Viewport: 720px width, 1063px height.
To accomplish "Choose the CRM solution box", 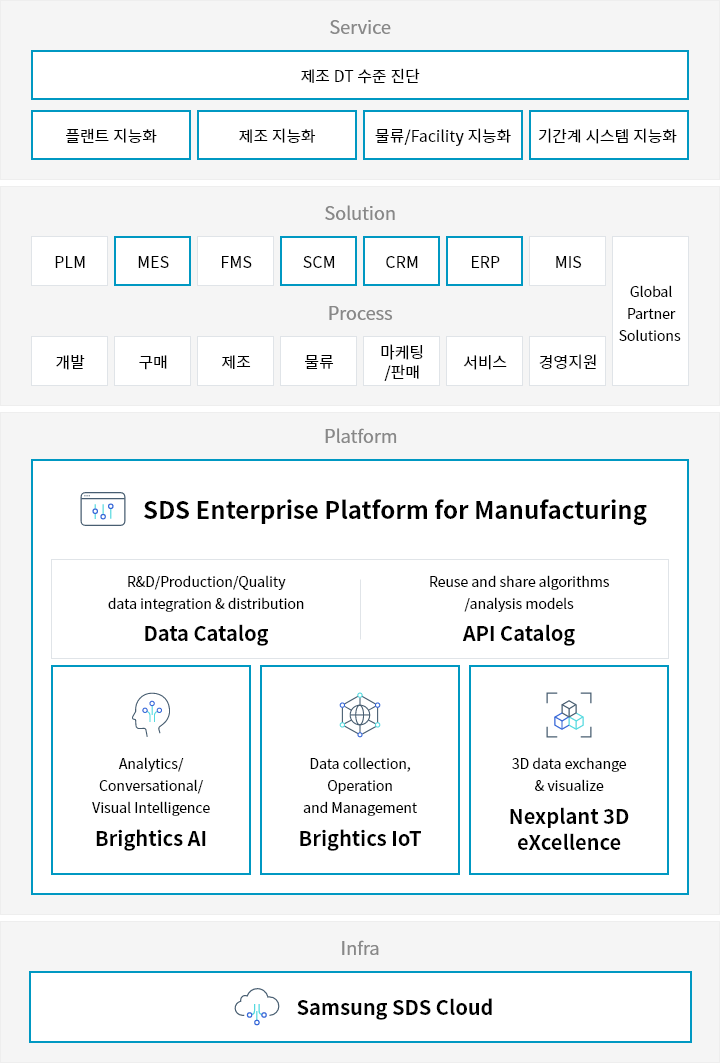I will pyautogui.click(x=401, y=262).
